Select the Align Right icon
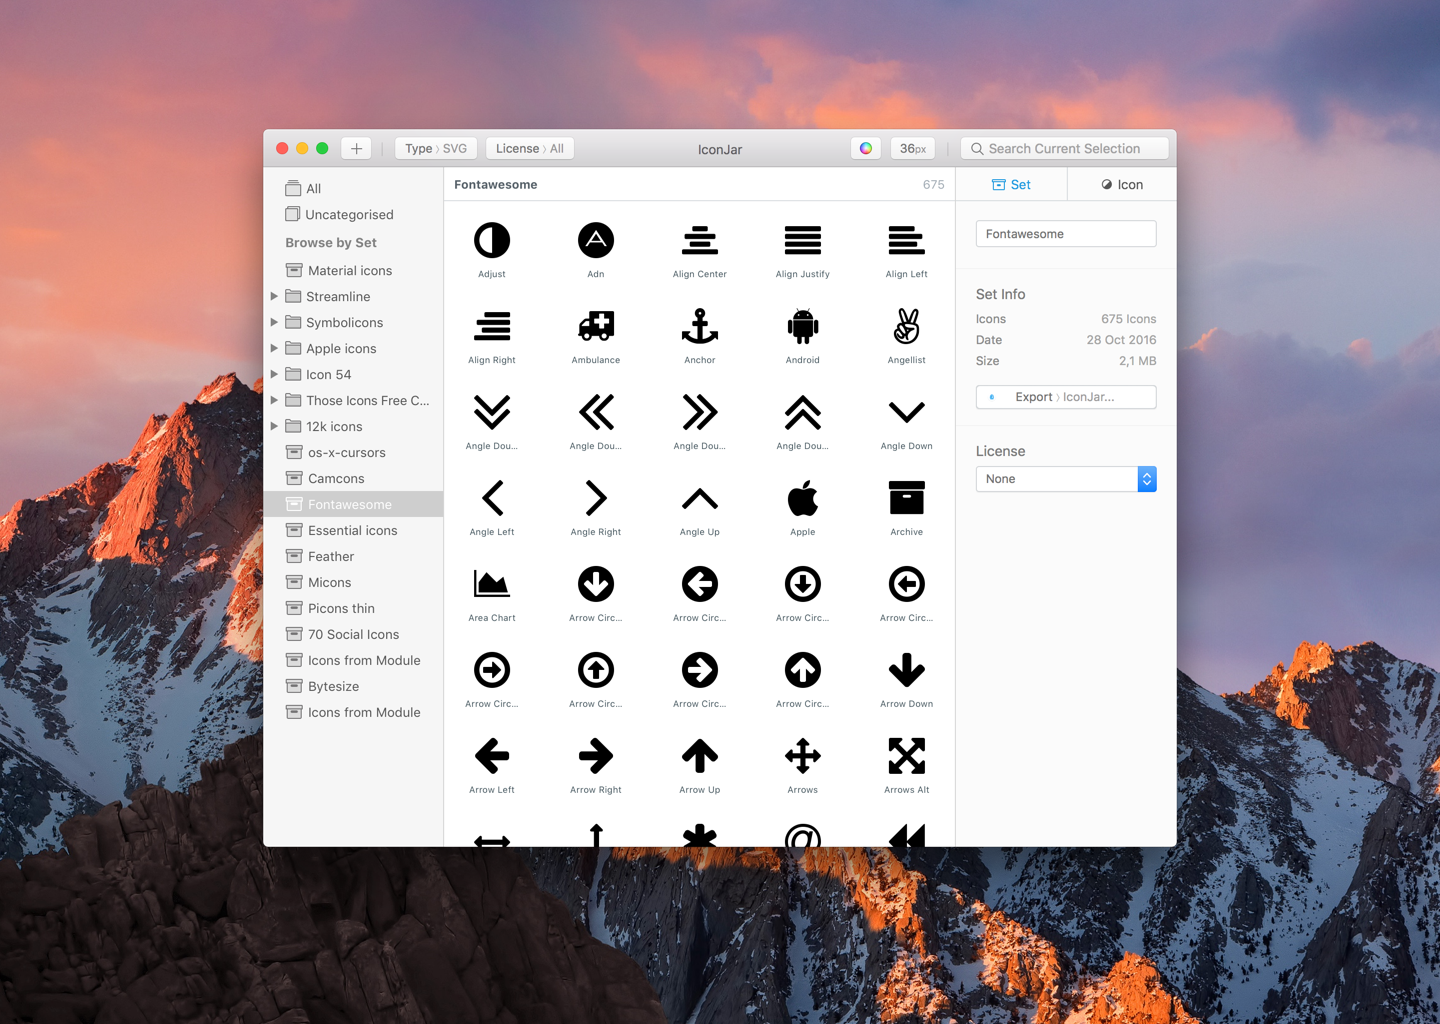 pyautogui.click(x=492, y=327)
